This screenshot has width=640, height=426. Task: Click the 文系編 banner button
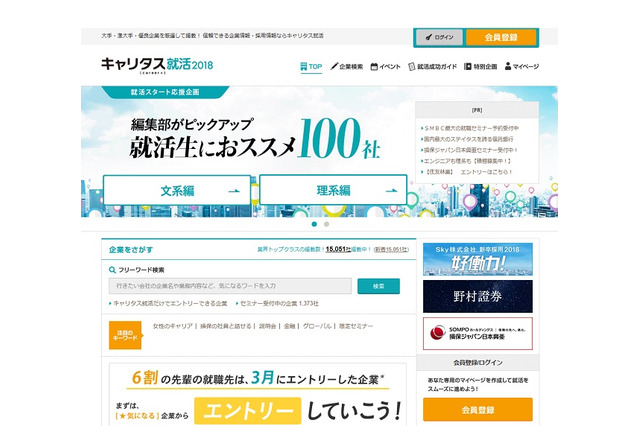click(x=177, y=190)
